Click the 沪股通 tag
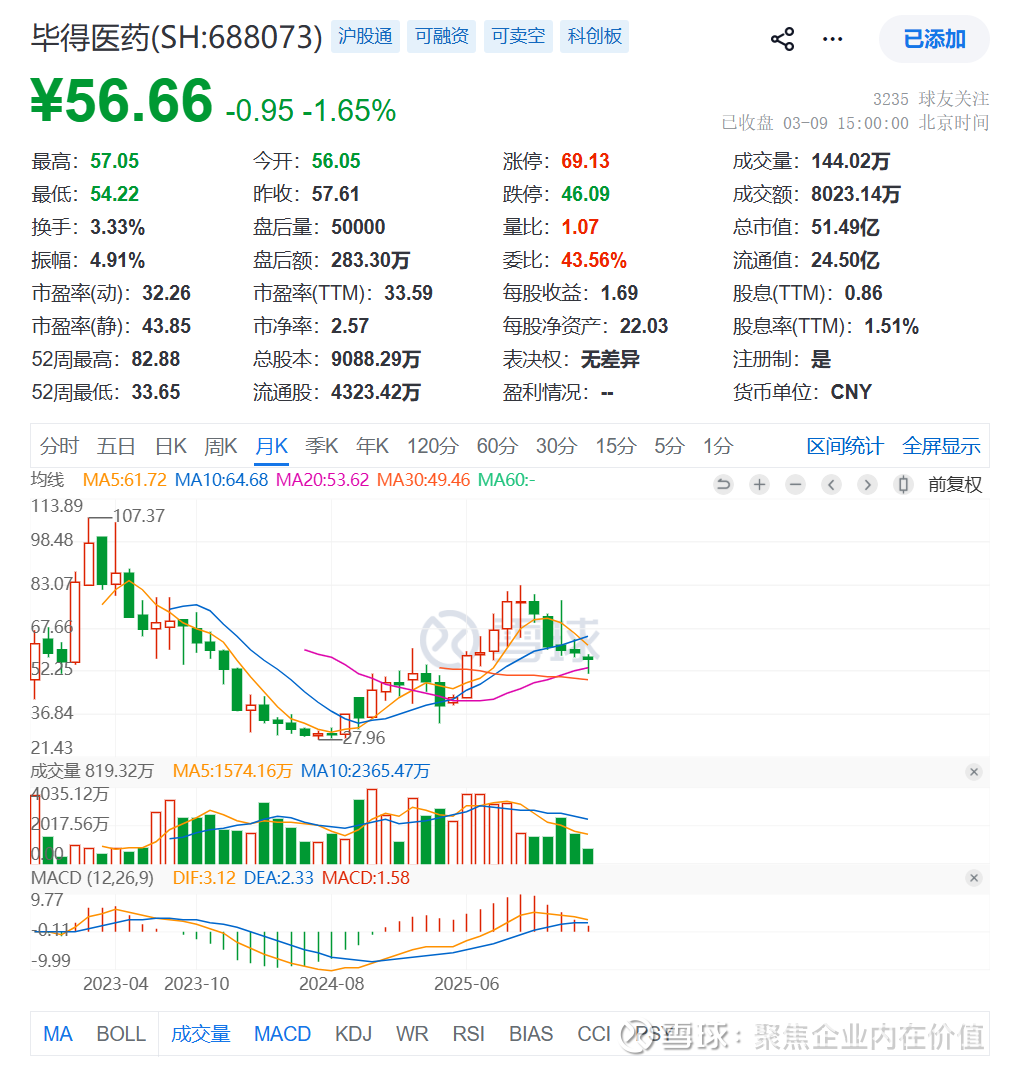1014x1068 pixels. [x=365, y=36]
